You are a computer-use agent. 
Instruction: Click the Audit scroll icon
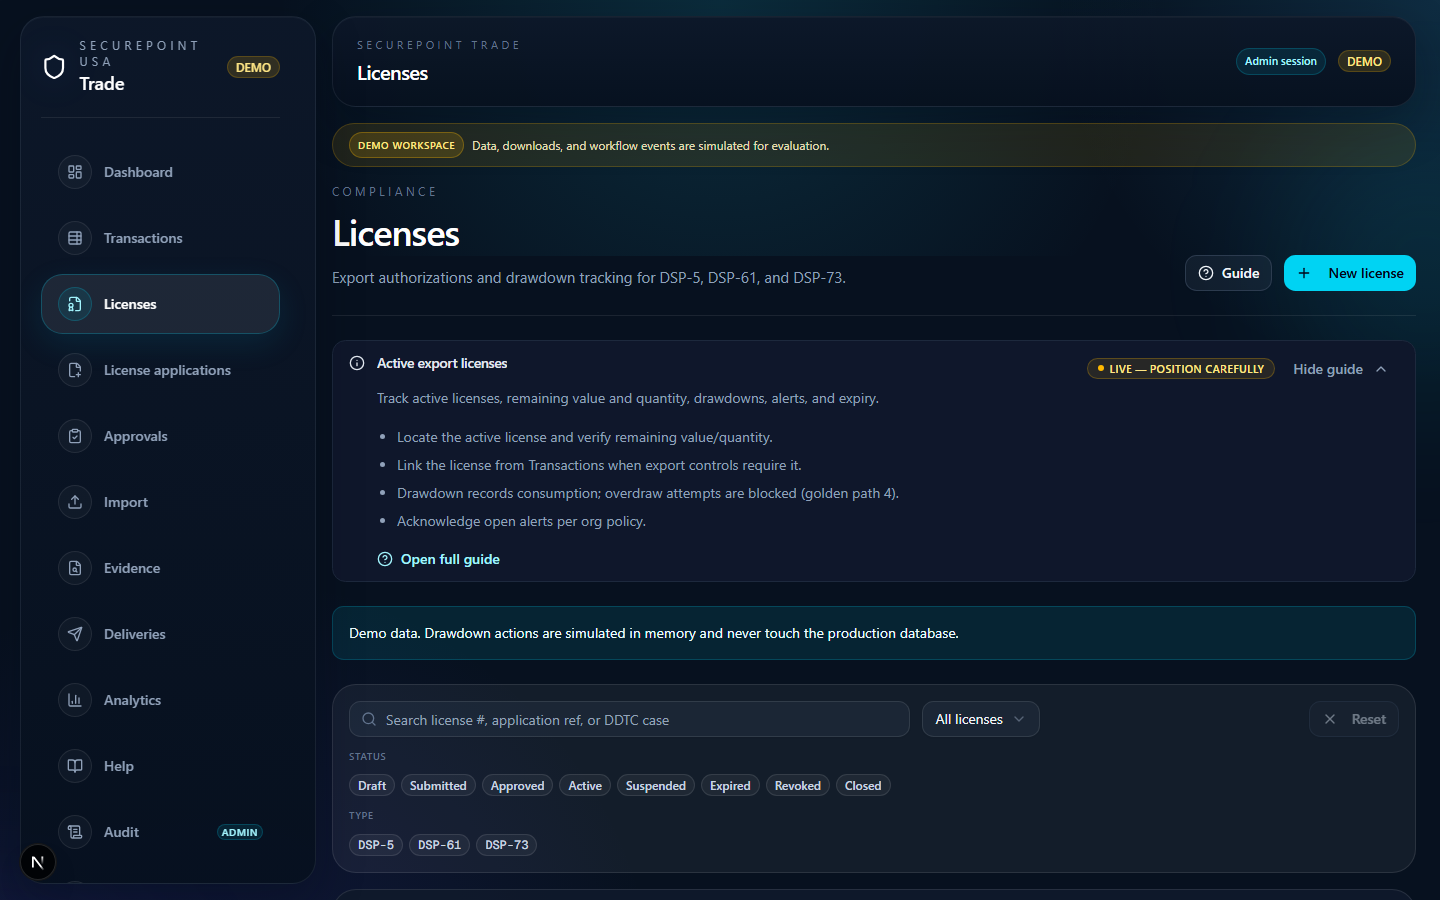pos(75,832)
